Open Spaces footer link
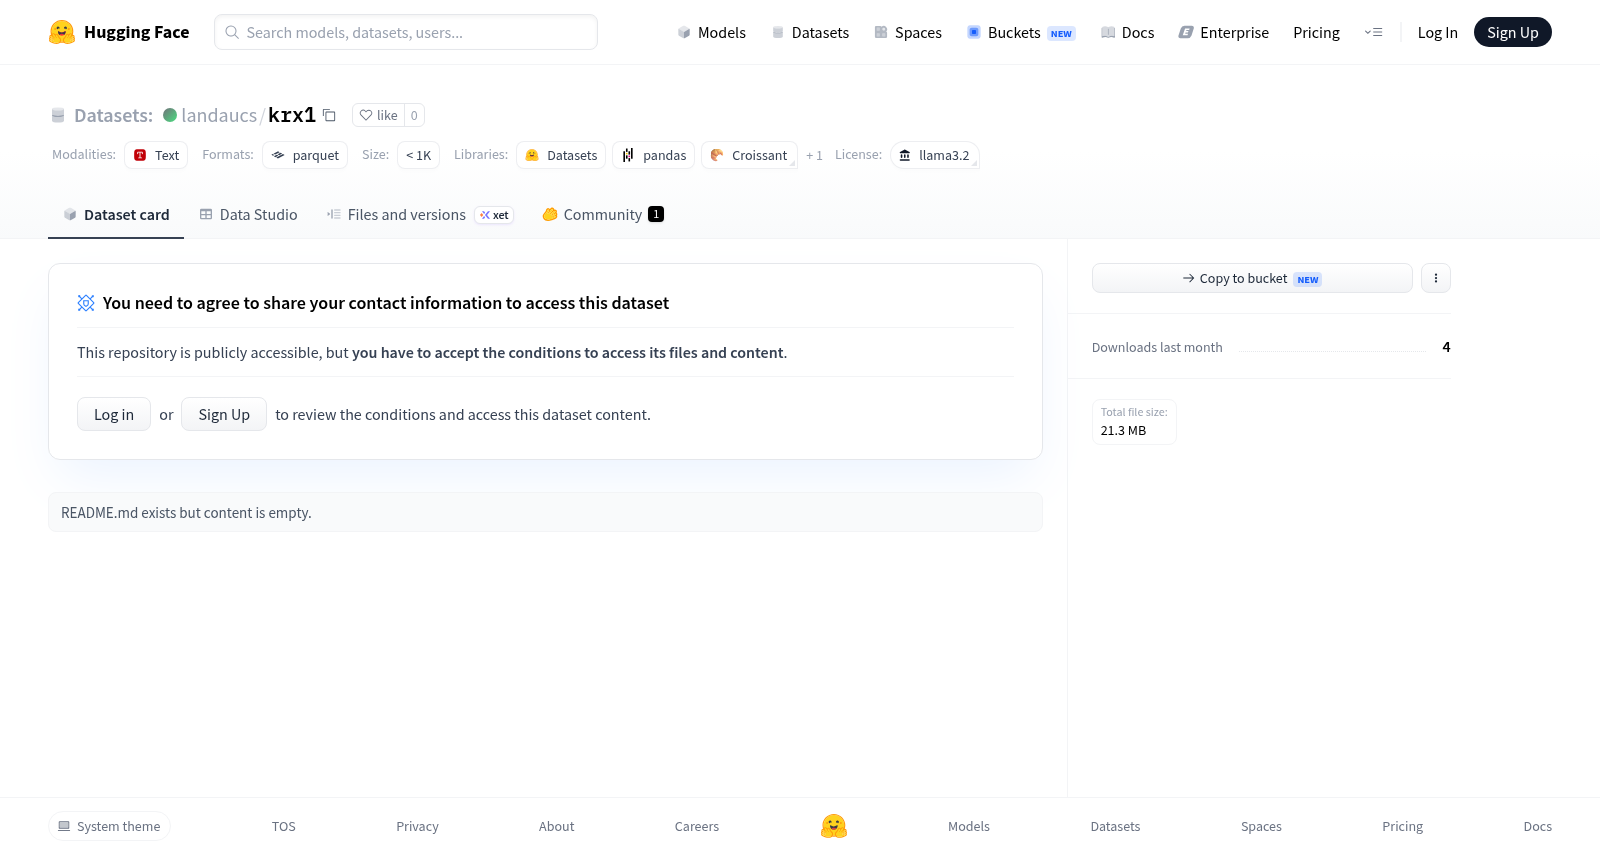1600x861 pixels. click(1261, 826)
